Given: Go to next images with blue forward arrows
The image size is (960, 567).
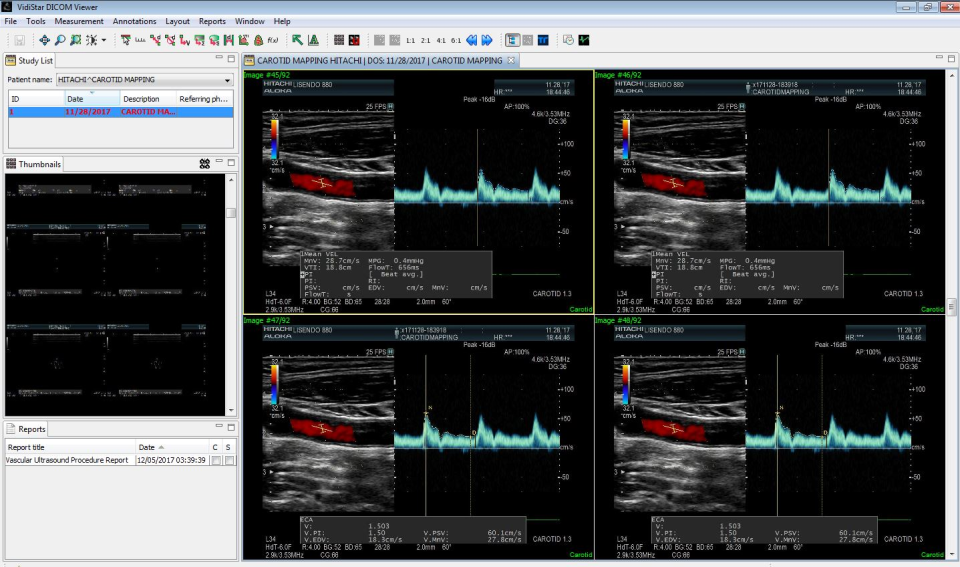Looking at the screenshot, I should click(487, 40).
